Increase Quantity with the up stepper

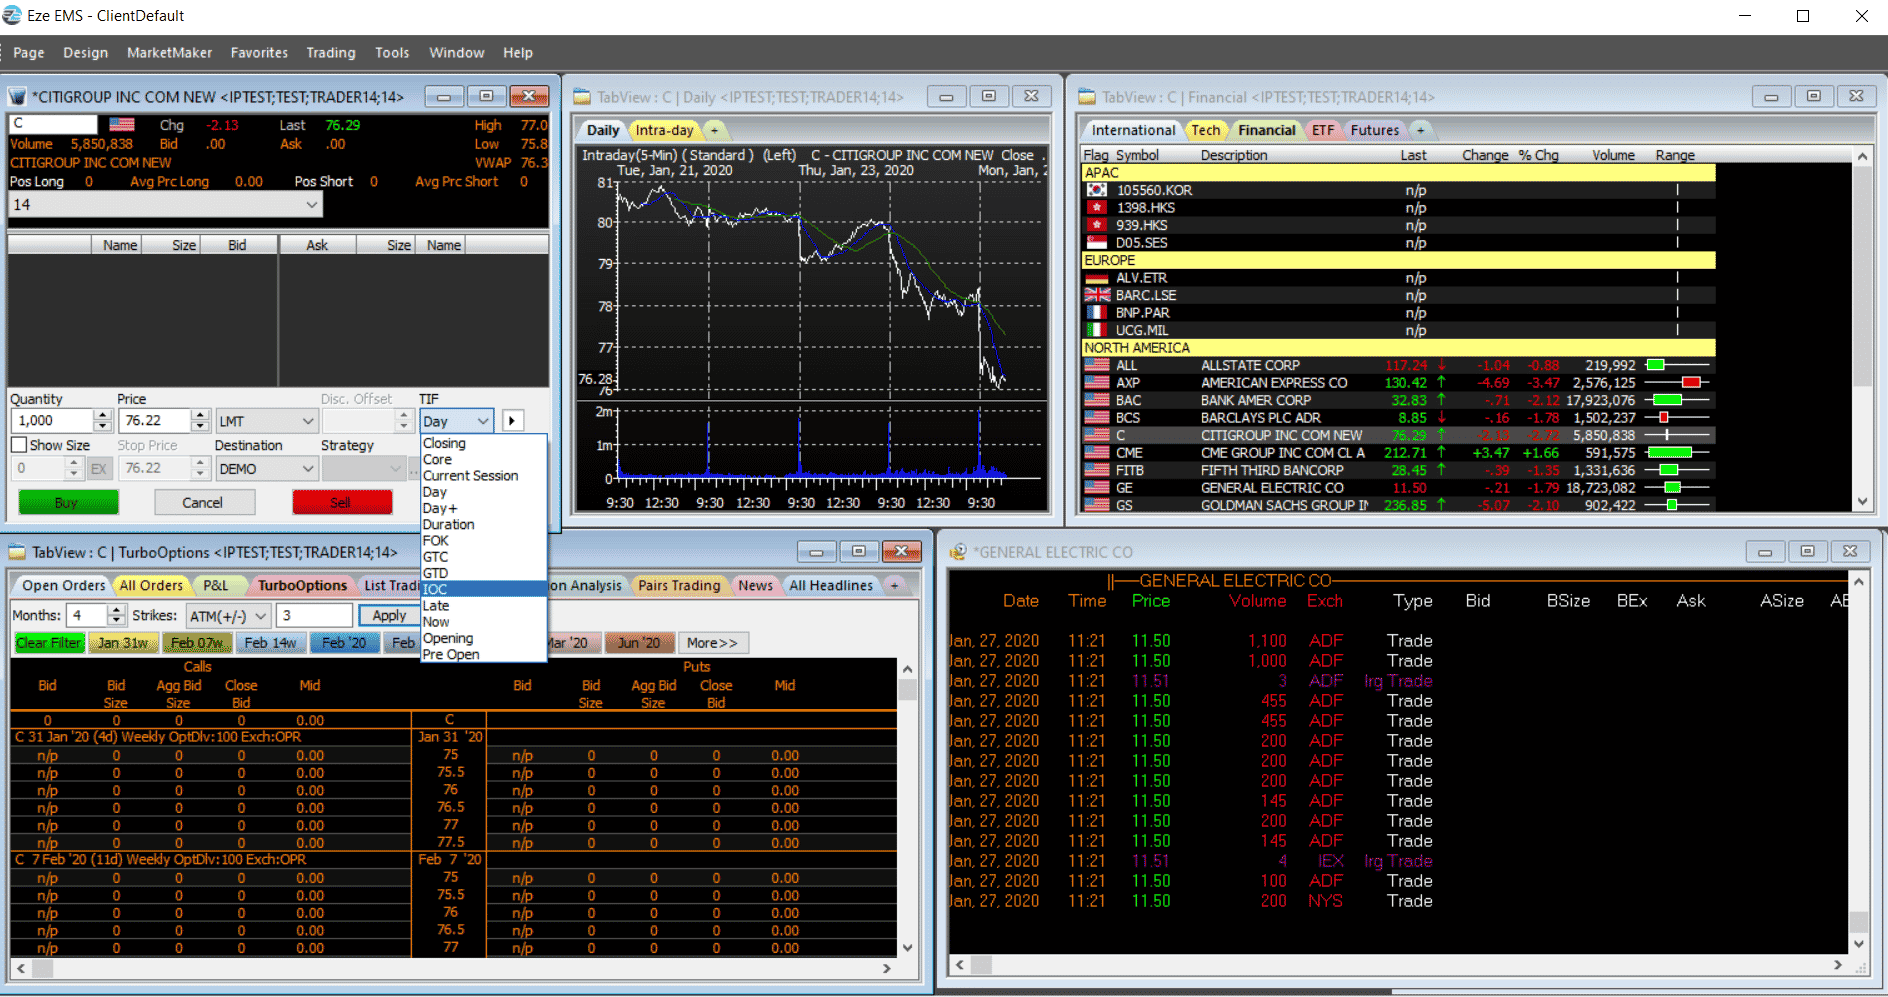(x=102, y=415)
